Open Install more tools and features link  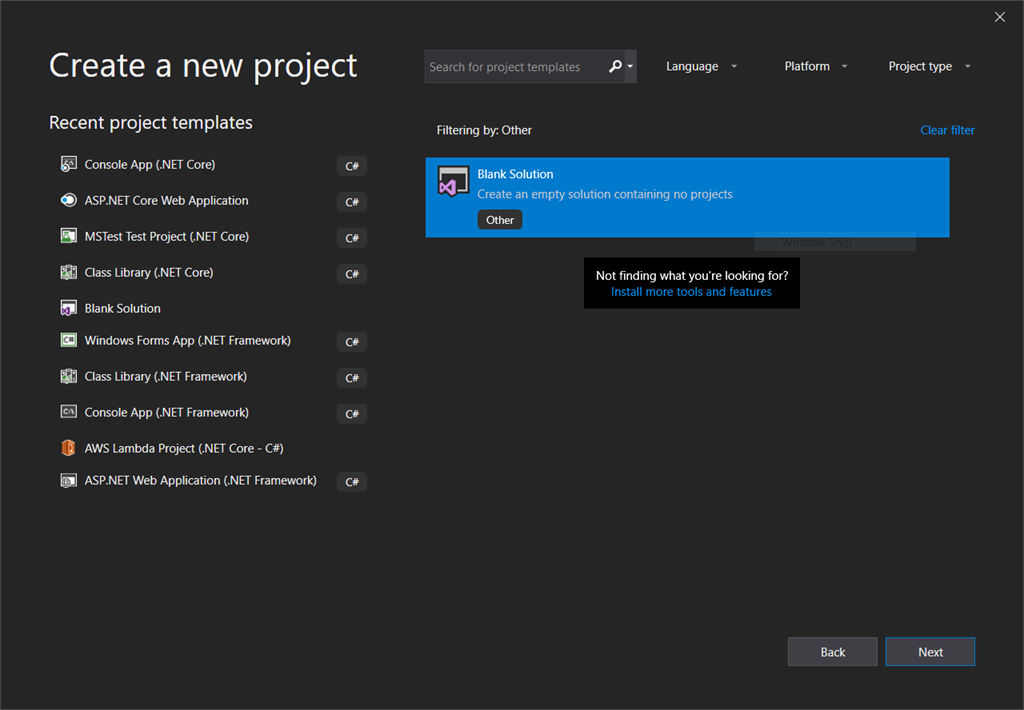click(691, 292)
